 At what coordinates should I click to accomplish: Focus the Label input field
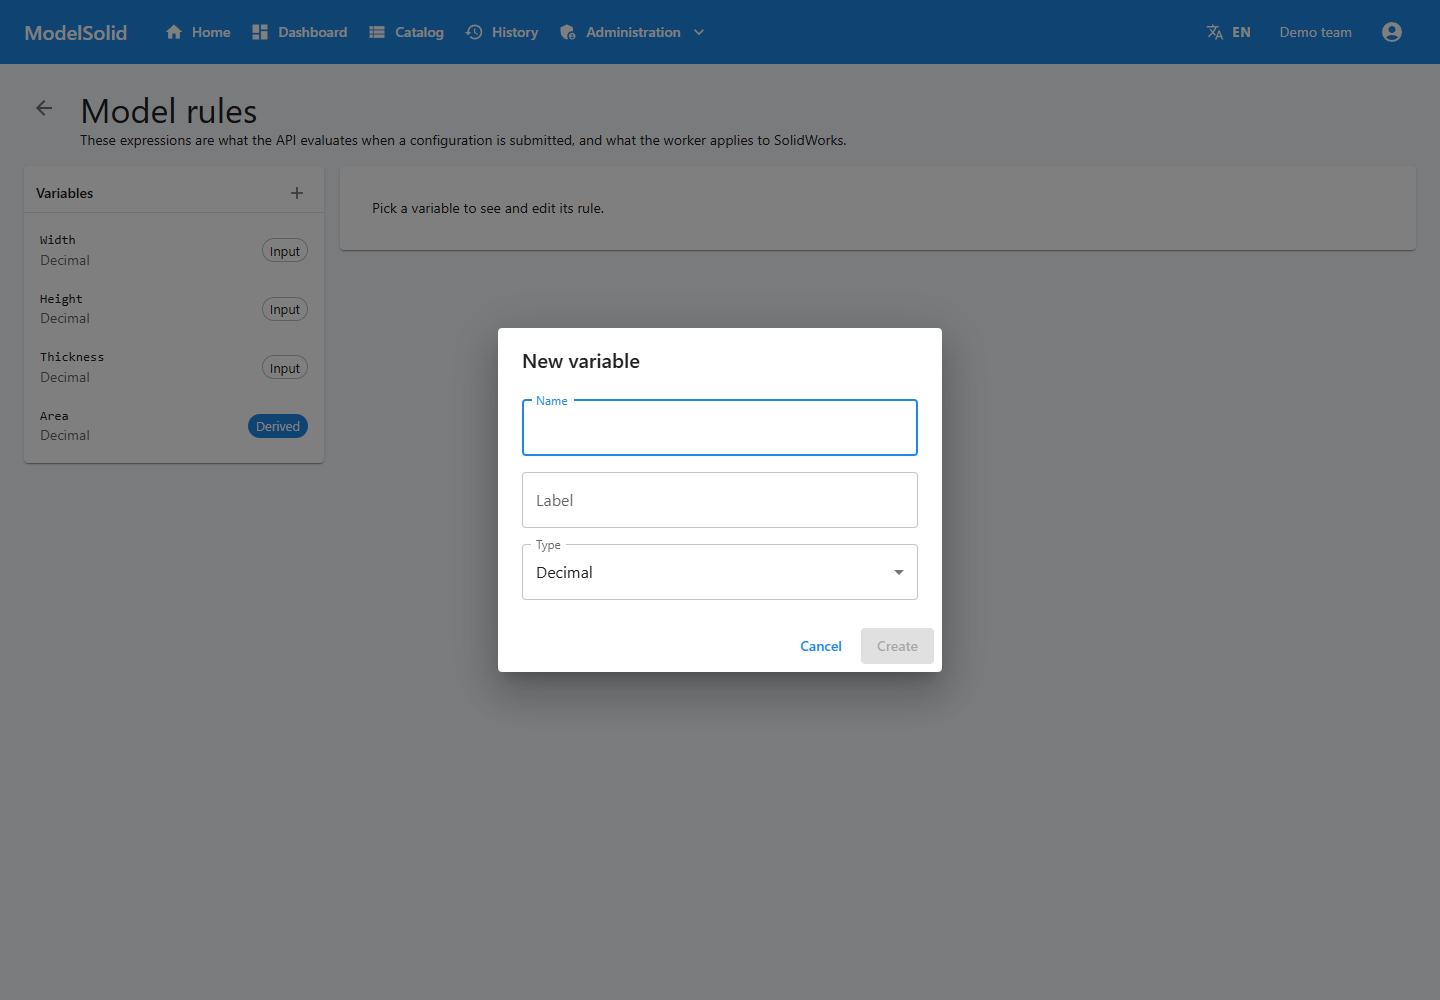tap(720, 500)
